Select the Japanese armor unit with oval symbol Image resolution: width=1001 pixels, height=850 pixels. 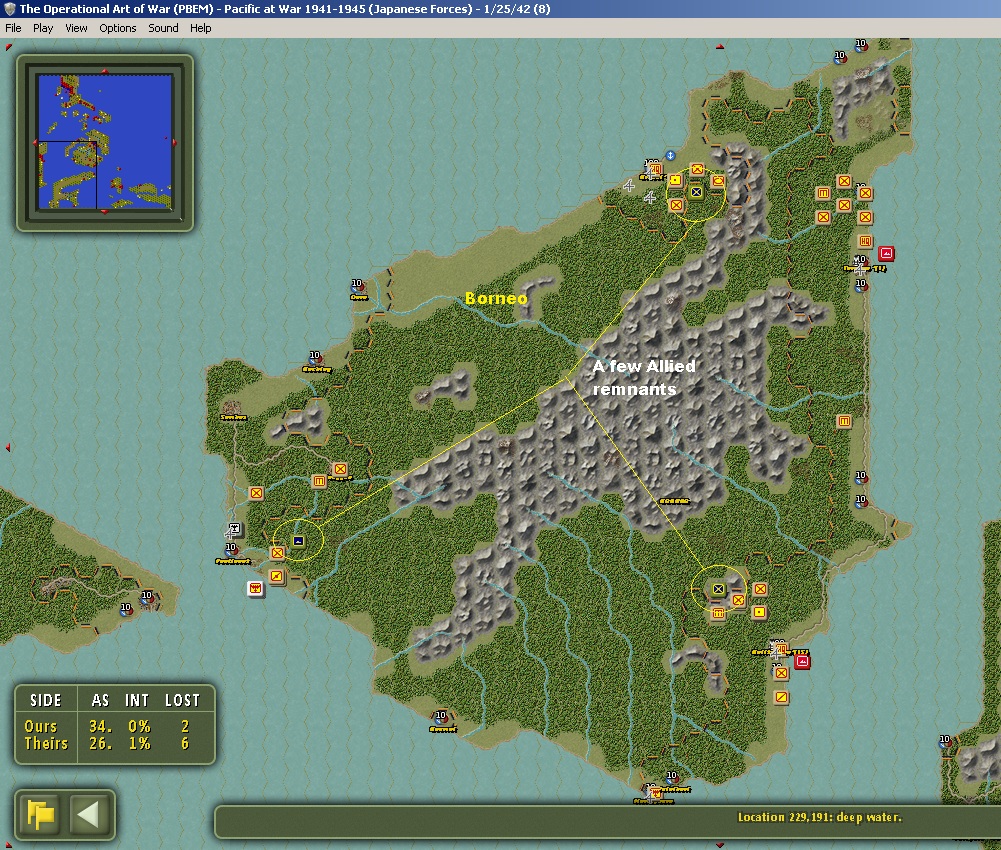coord(718,181)
